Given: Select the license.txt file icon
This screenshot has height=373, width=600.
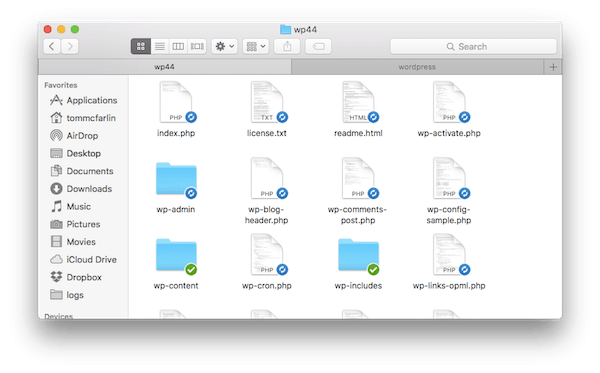Looking at the screenshot, I should [267, 102].
